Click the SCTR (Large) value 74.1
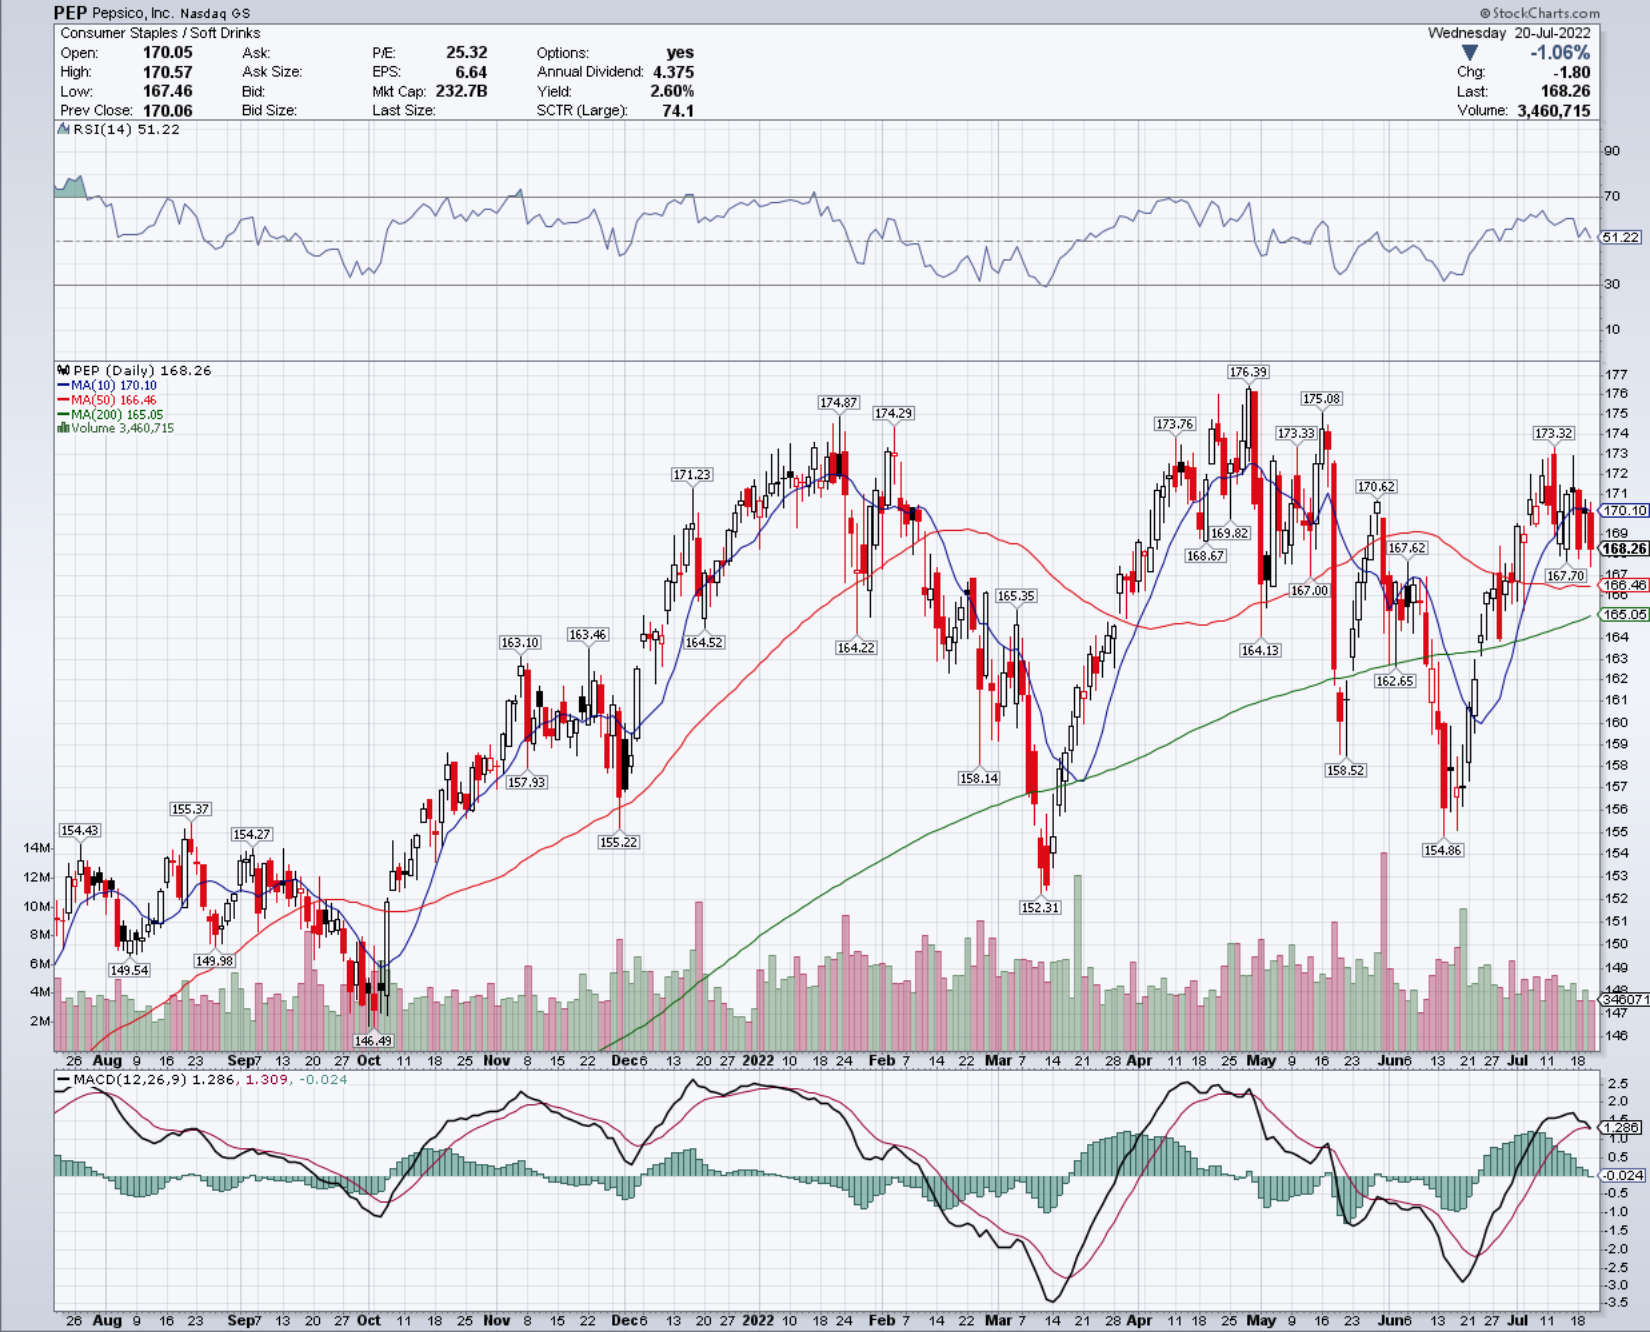This screenshot has width=1650, height=1332. tap(678, 110)
